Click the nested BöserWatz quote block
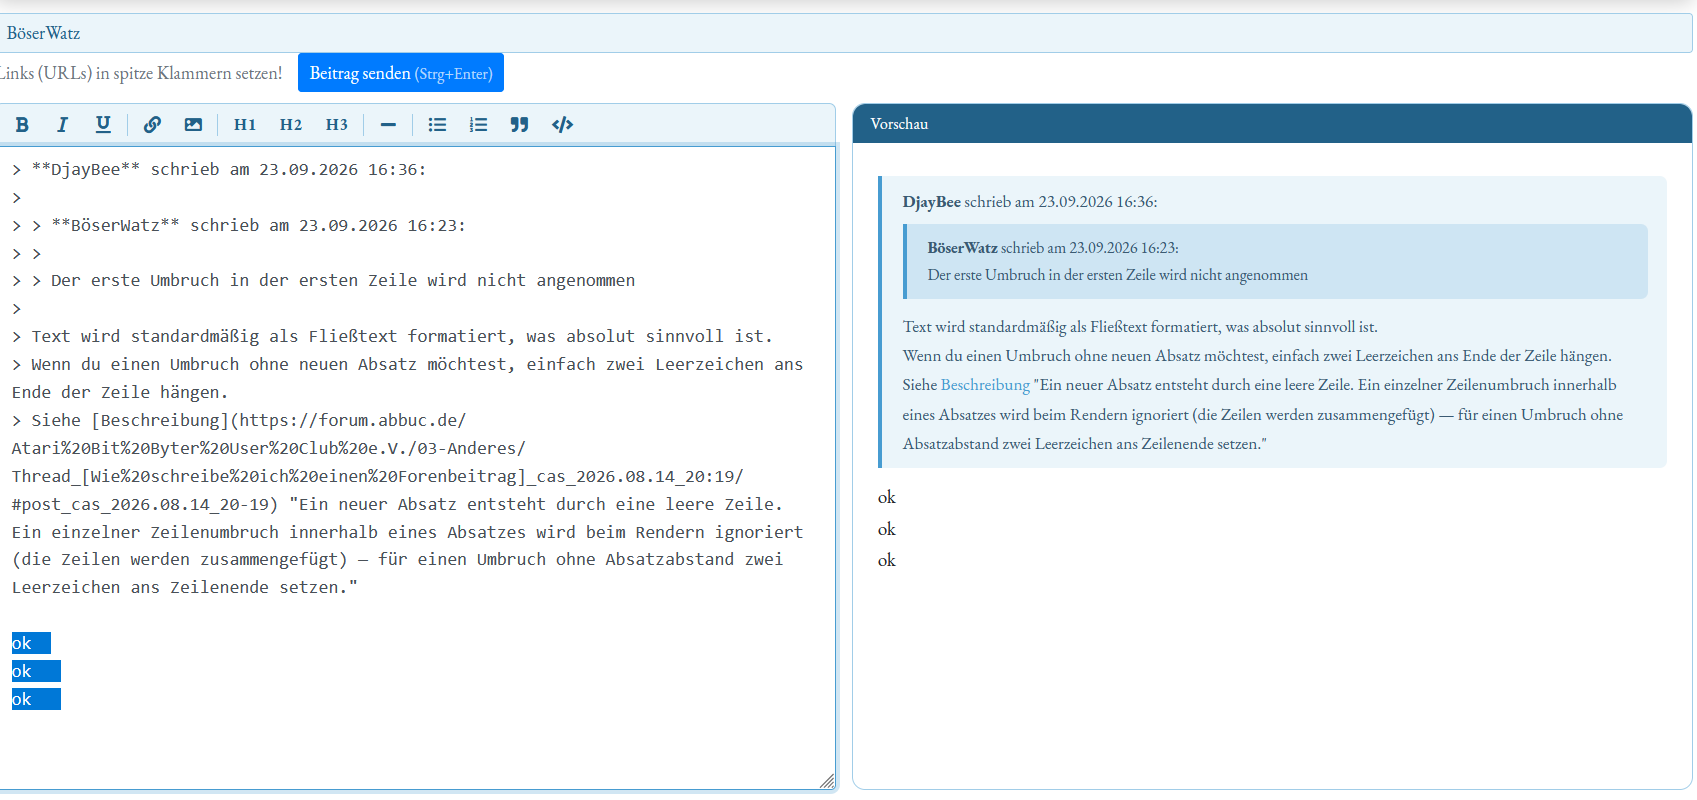 pos(1276,261)
